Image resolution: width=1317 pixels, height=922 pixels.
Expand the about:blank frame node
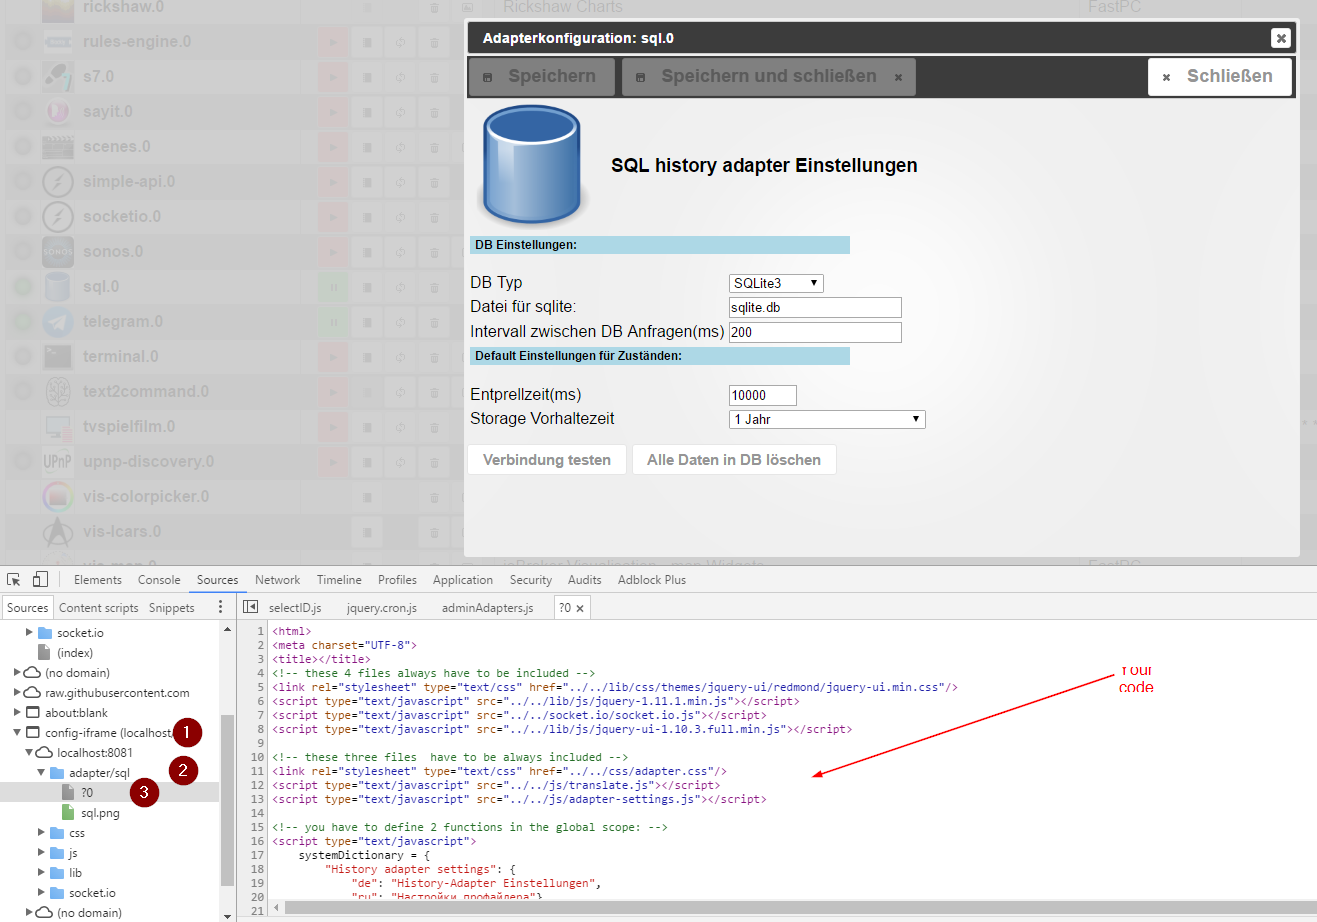pos(17,712)
